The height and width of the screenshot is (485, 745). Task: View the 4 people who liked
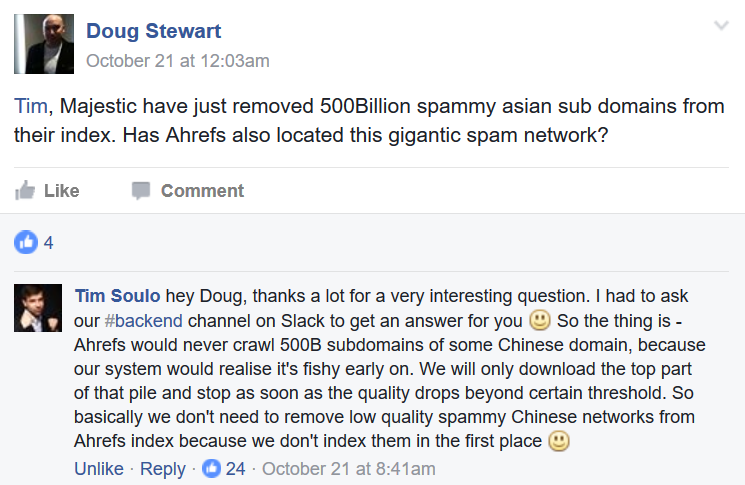[x=49, y=242]
